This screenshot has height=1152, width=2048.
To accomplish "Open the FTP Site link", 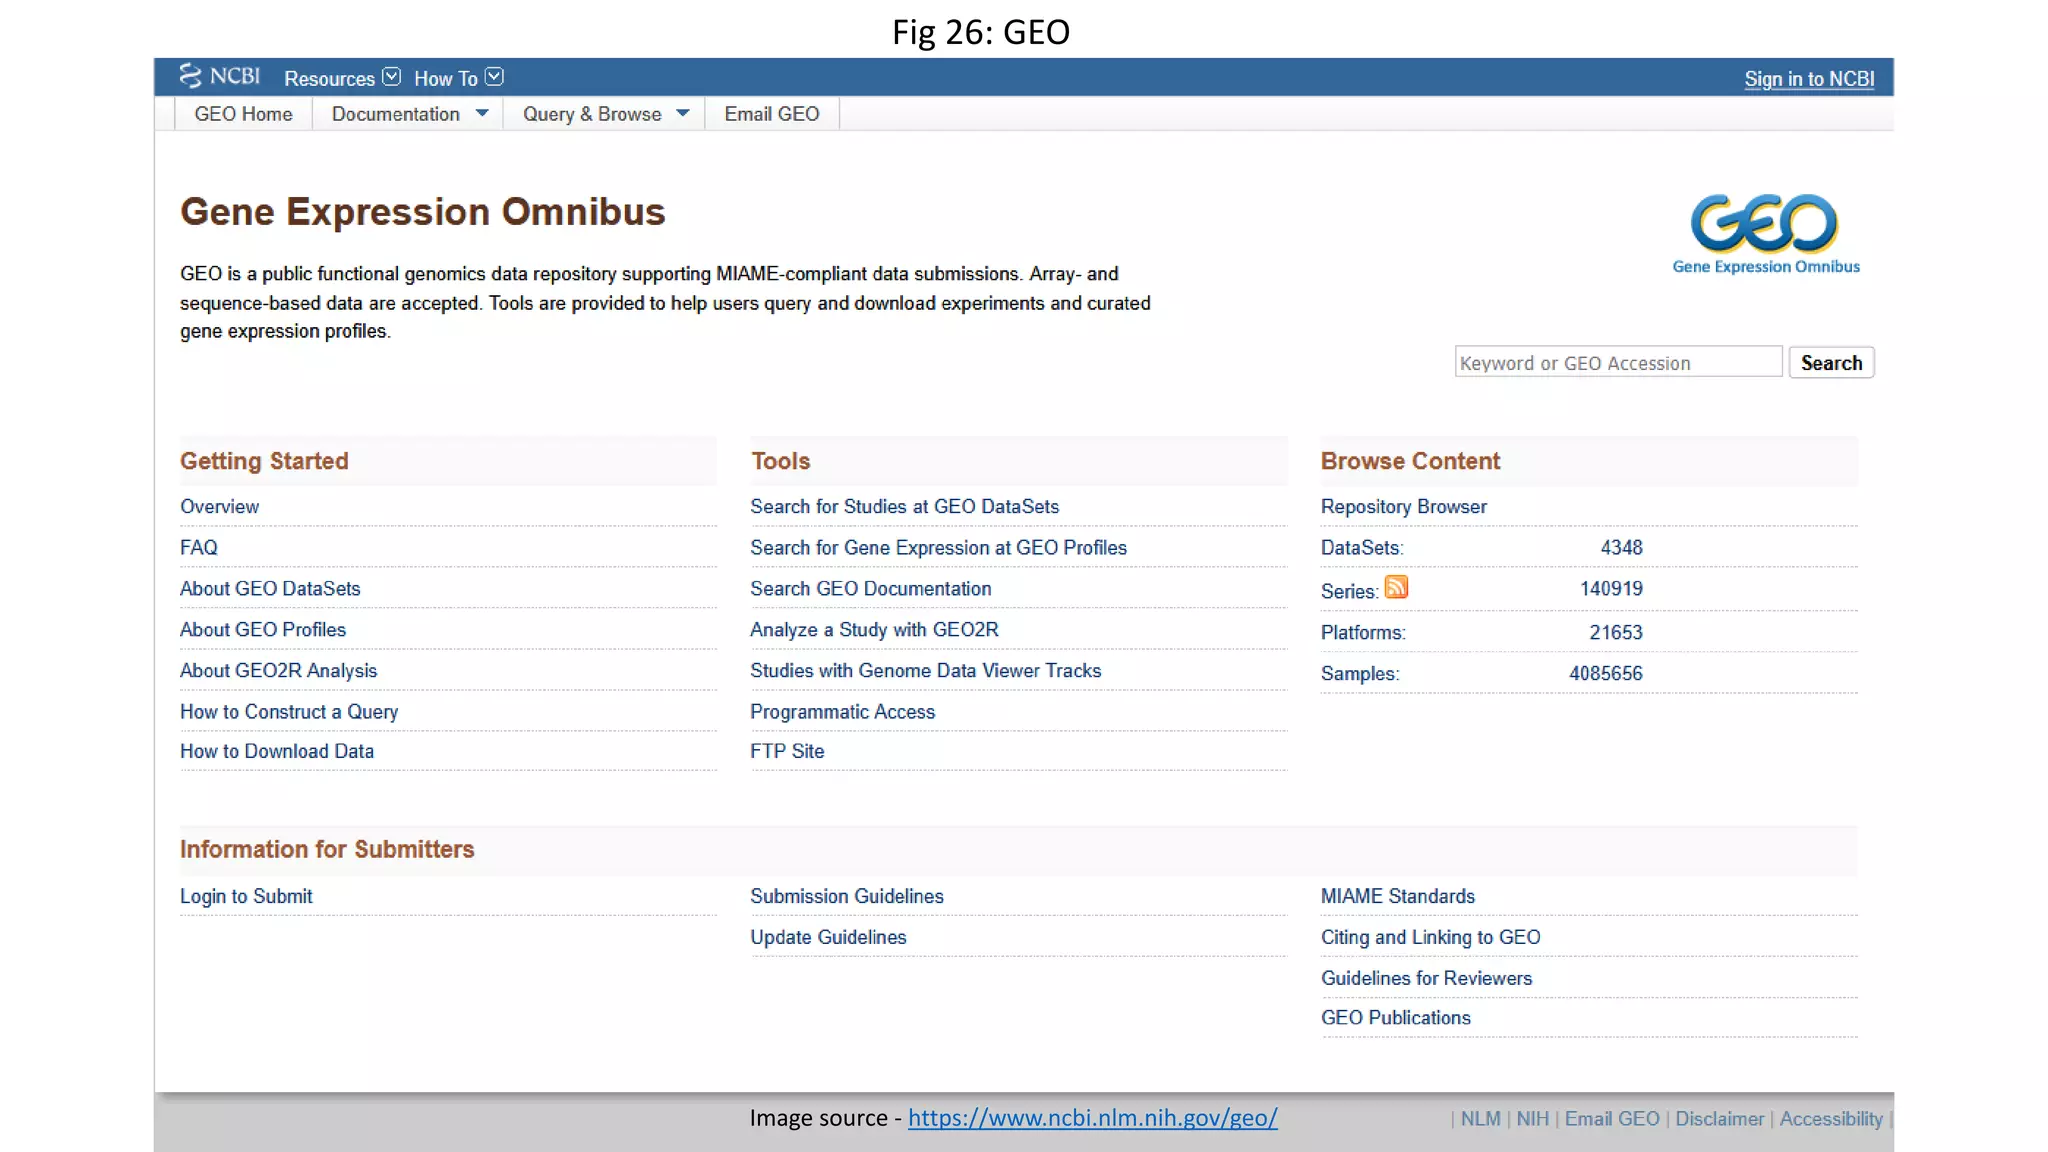I will pos(787,751).
